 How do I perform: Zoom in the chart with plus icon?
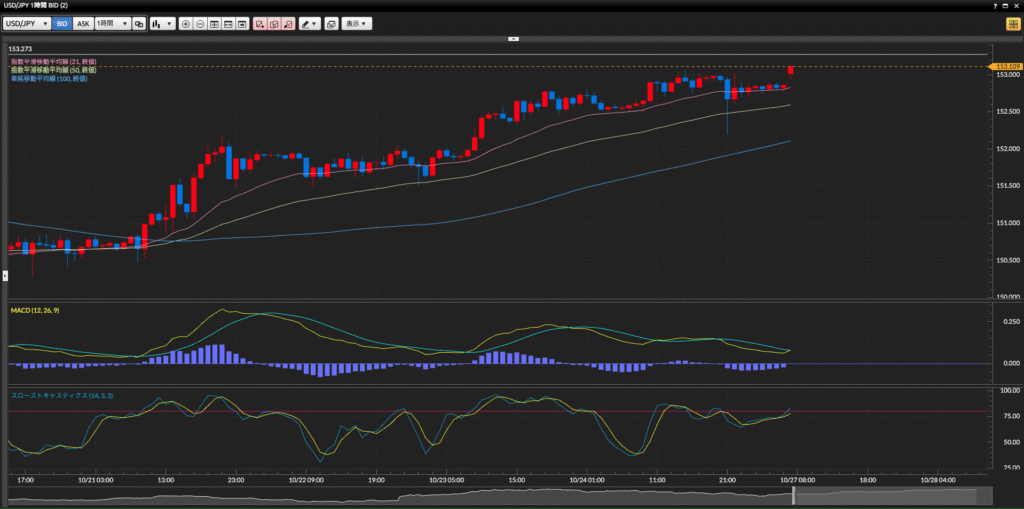(186, 23)
